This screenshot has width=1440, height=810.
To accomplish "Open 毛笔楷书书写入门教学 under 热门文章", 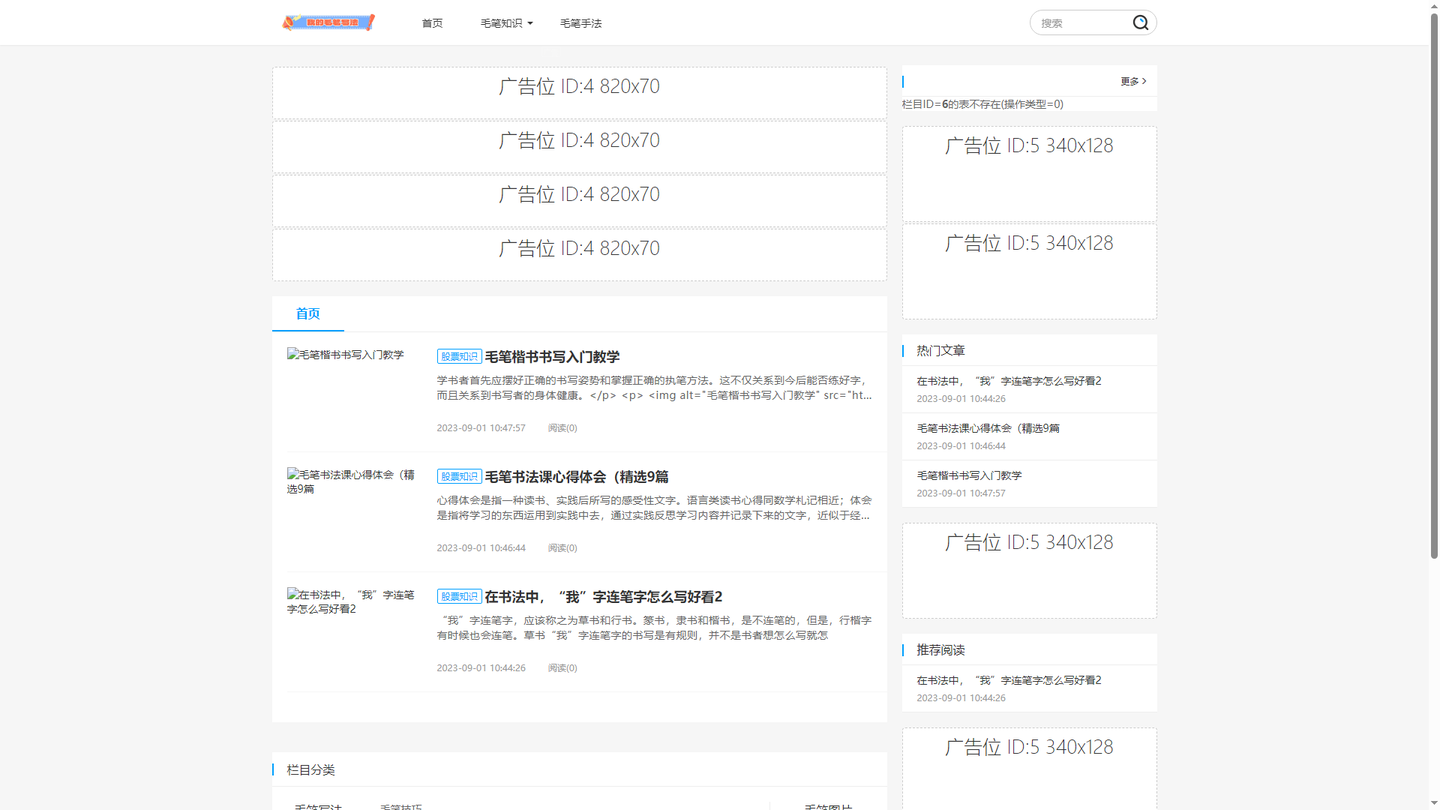I will click(969, 475).
